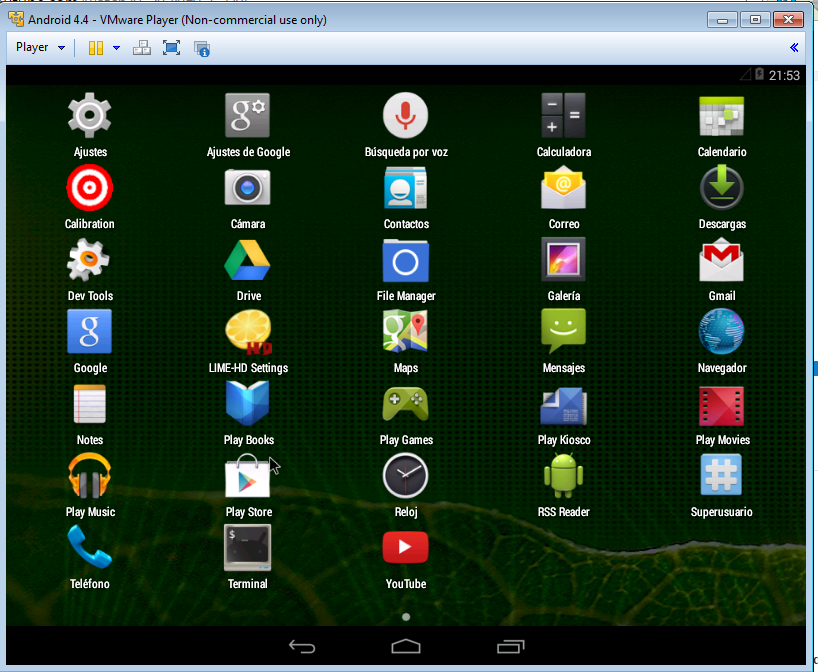Pause the virtual machine
The image size is (818, 672).
[95, 48]
